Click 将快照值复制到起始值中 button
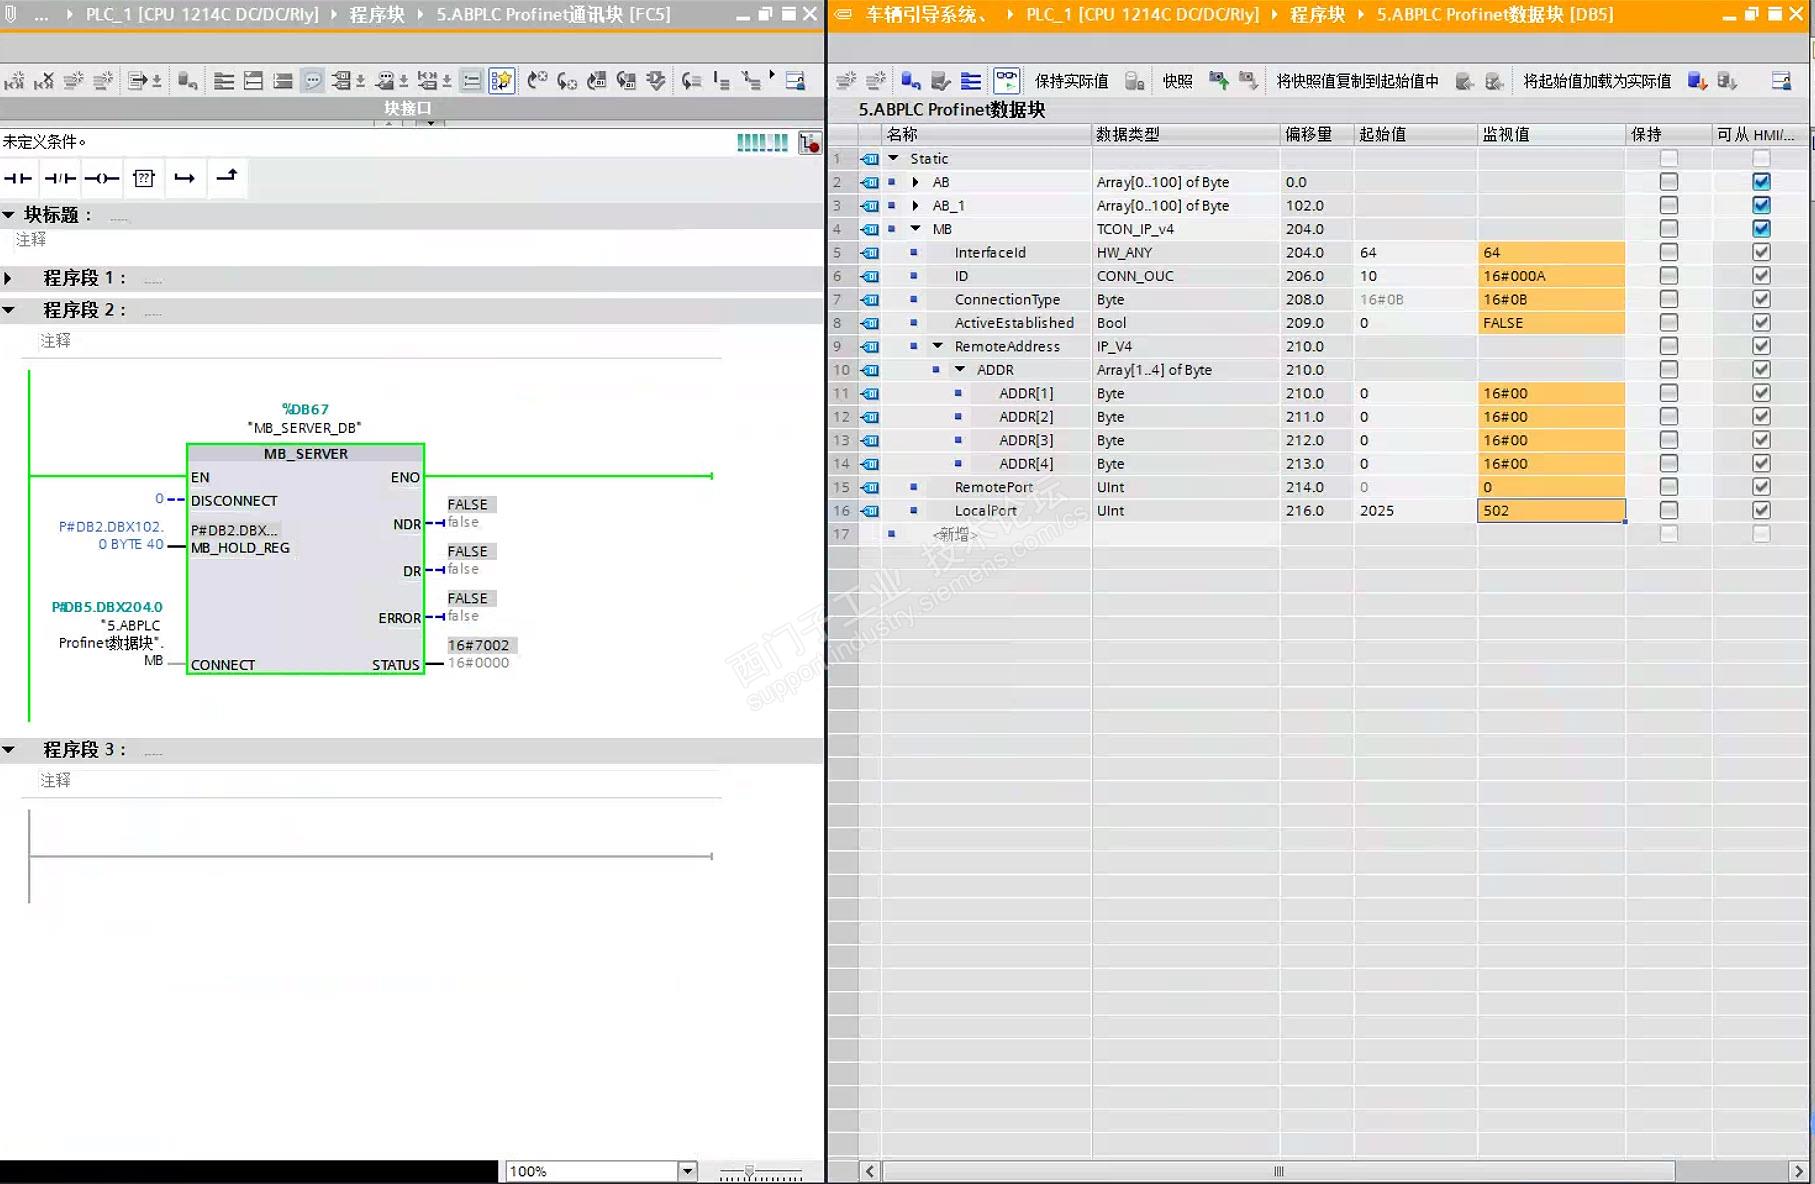Viewport: 1815px width, 1184px height. [x=1357, y=81]
